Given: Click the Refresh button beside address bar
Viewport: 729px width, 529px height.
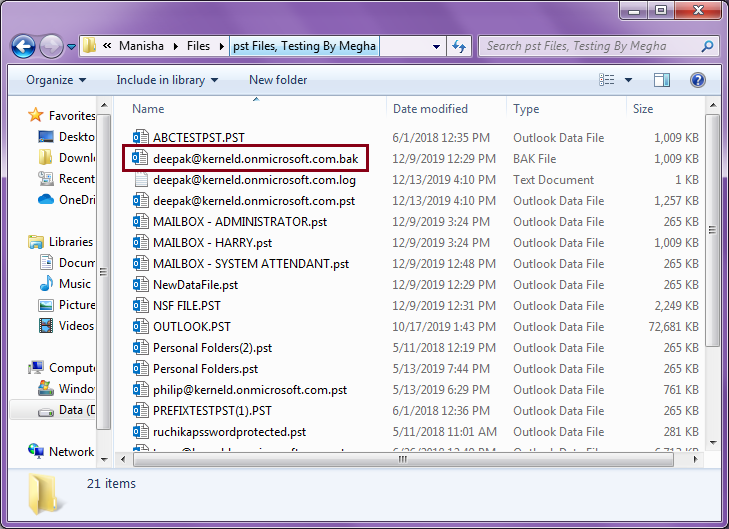Looking at the screenshot, I should 459,46.
